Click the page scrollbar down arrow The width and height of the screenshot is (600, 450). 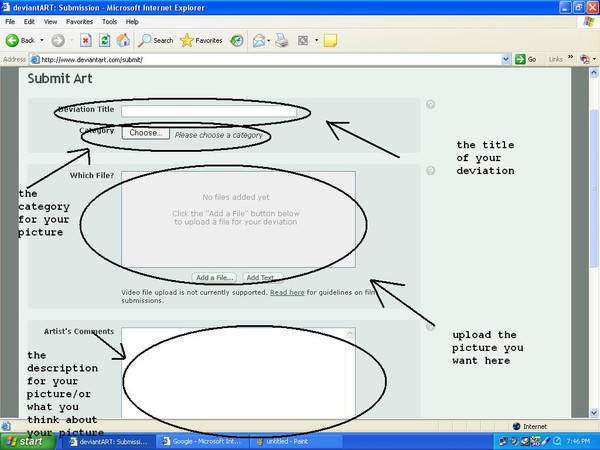[593, 413]
